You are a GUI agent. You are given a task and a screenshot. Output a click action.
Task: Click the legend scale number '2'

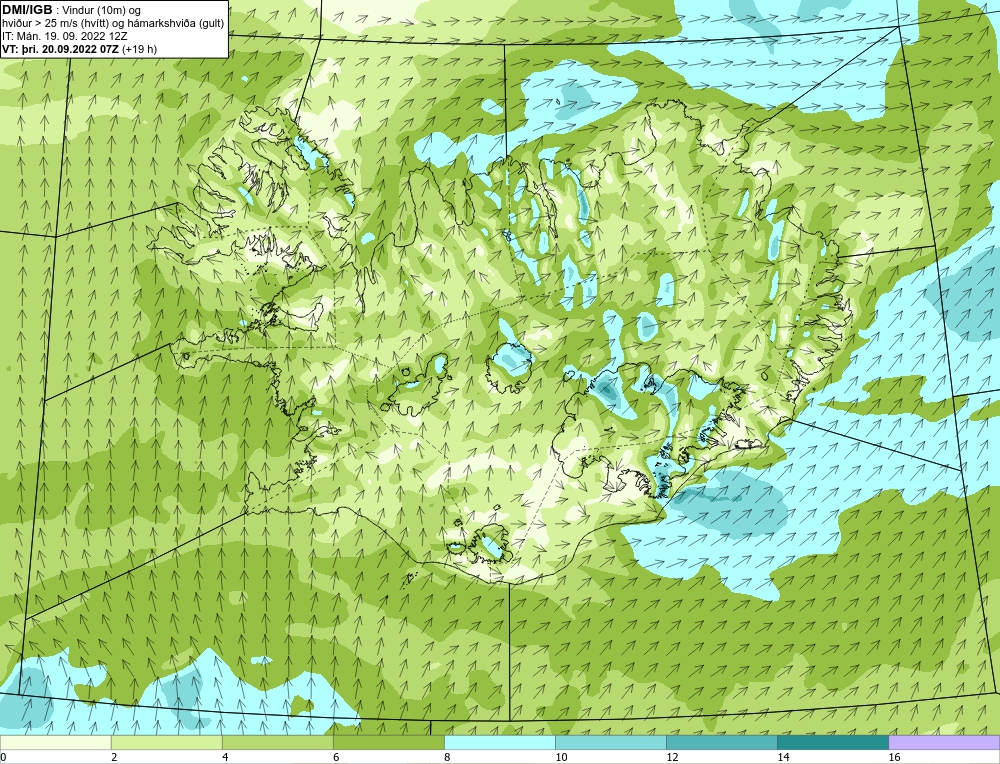coord(114,757)
